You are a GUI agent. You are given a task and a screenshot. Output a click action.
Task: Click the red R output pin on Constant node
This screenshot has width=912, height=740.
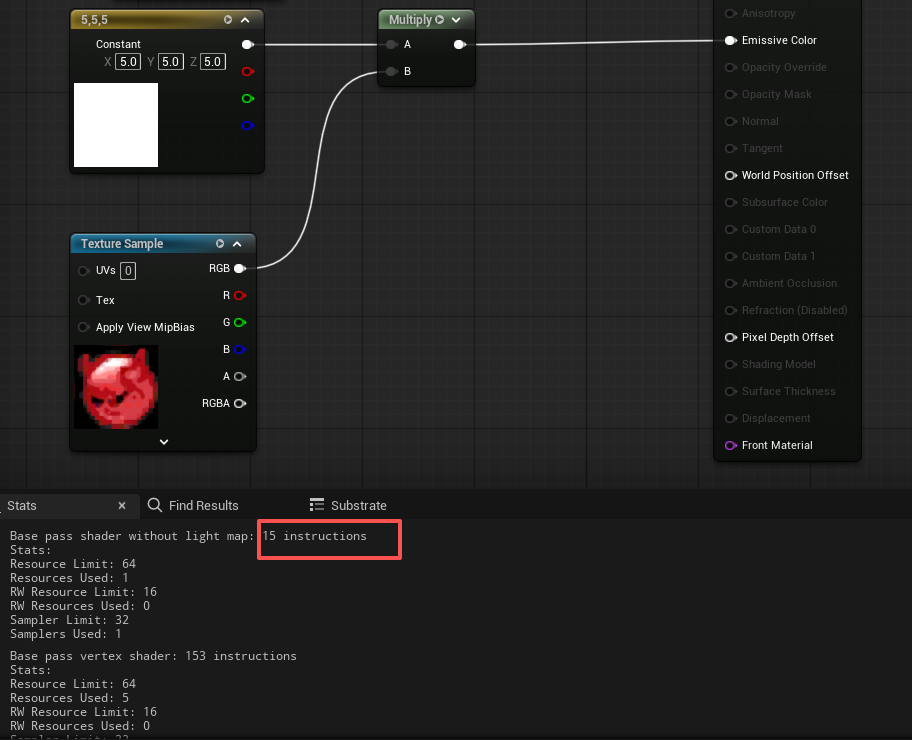(x=248, y=72)
